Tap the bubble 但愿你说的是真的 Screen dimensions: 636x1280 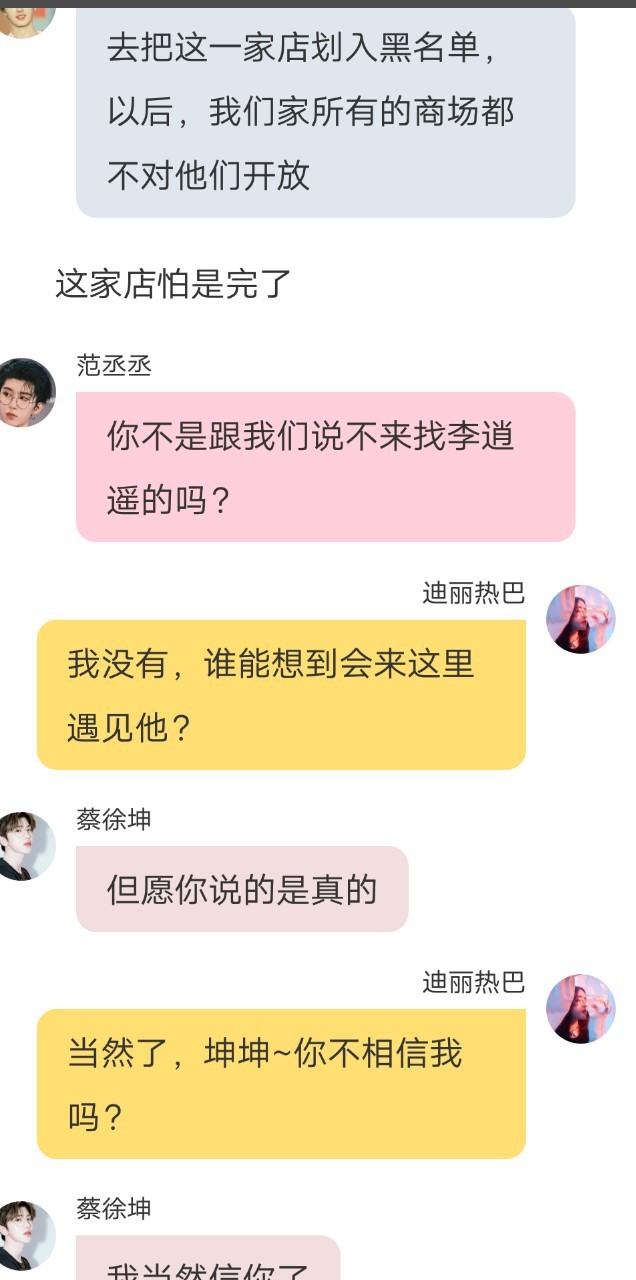coord(242,889)
